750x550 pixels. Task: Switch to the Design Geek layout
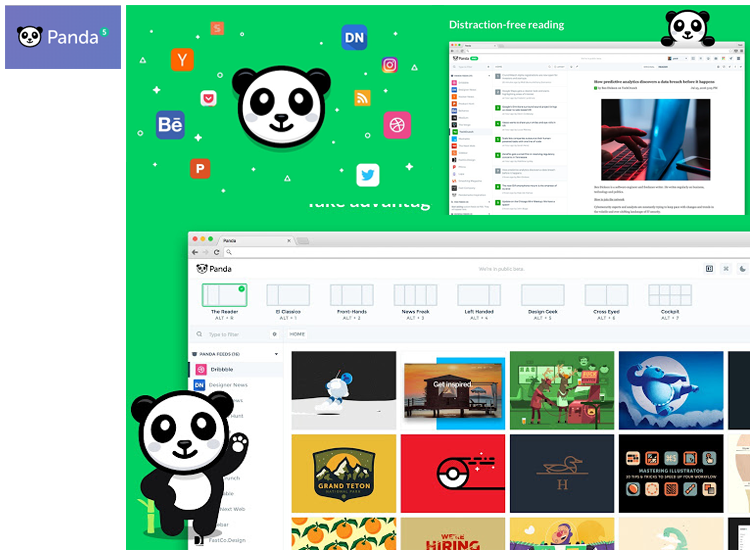coord(542,301)
